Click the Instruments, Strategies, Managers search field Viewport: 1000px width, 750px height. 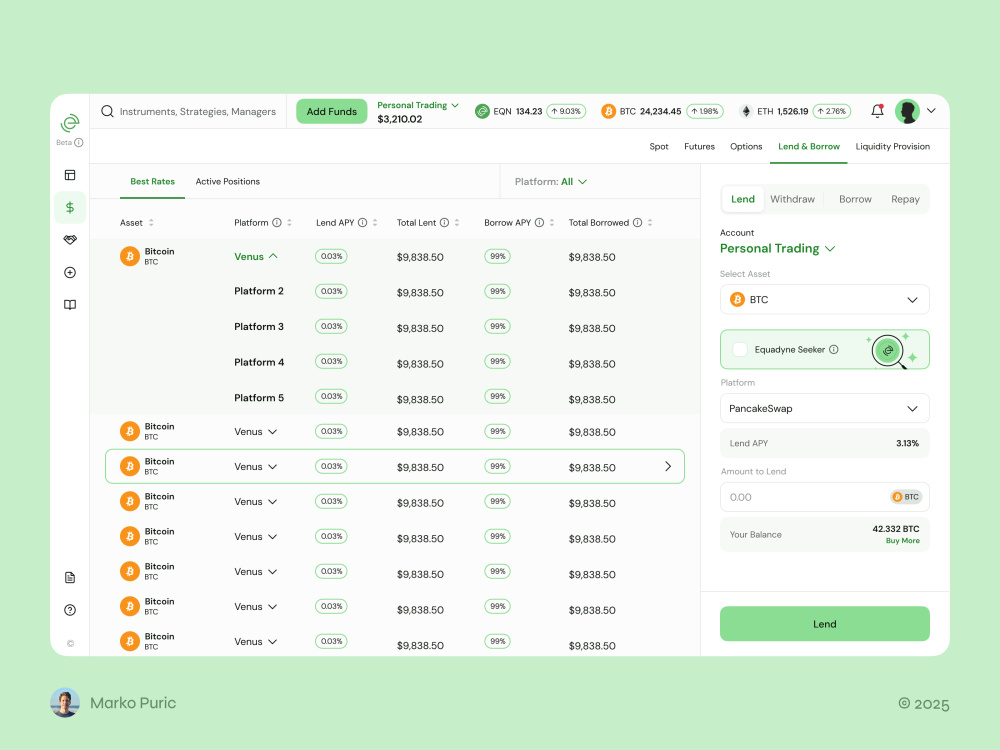coord(189,112)
